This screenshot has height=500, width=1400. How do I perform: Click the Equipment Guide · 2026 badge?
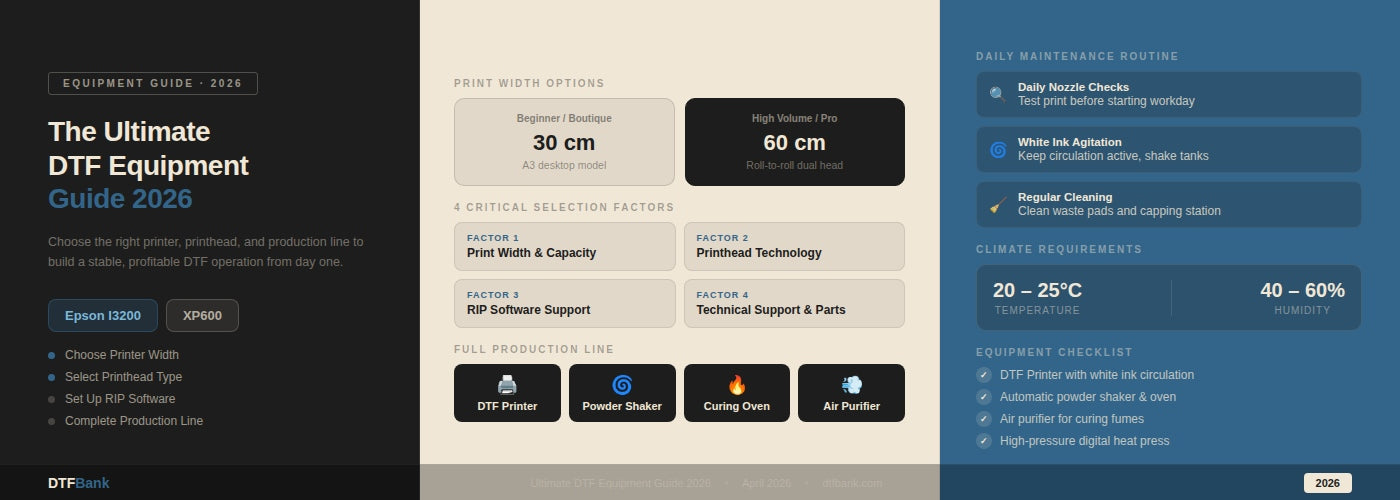pos(153,83)
